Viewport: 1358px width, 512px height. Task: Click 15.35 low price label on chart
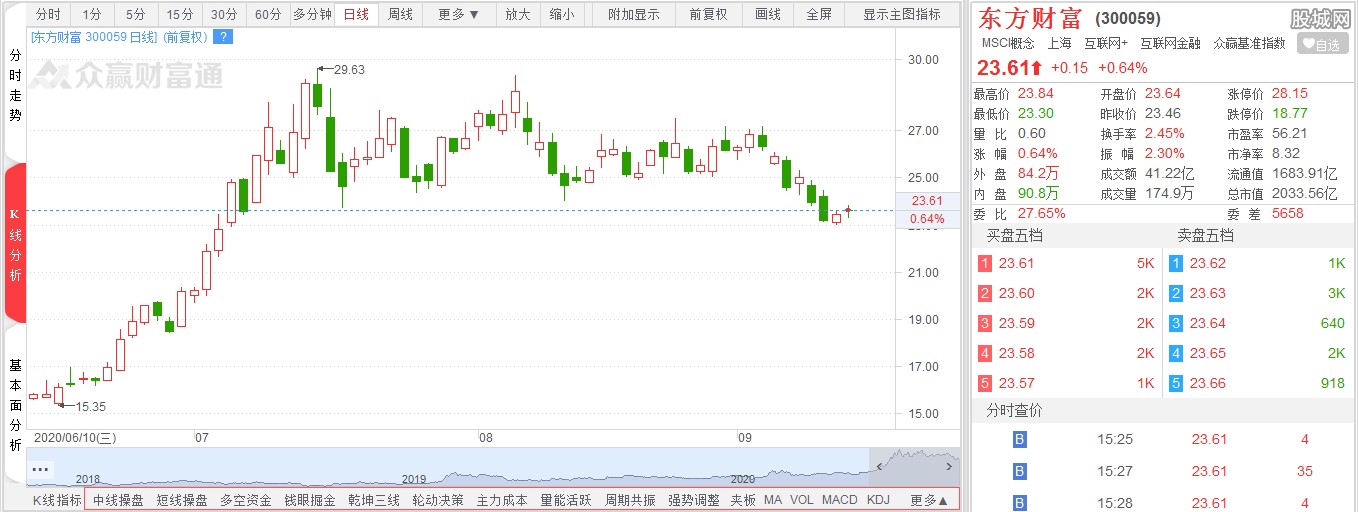[x=90, y=407]
